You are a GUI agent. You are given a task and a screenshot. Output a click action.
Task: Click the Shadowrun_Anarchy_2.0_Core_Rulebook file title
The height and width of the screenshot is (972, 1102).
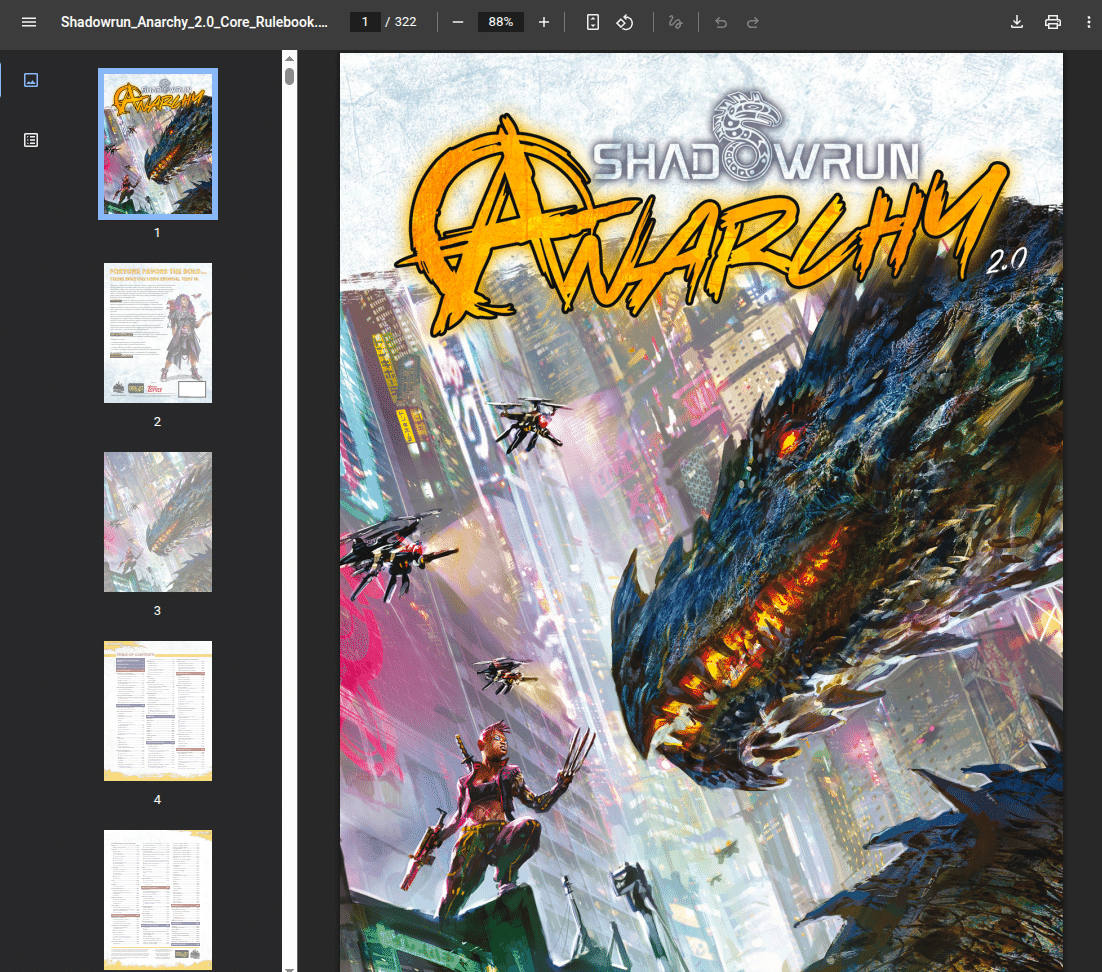[194, 22]
